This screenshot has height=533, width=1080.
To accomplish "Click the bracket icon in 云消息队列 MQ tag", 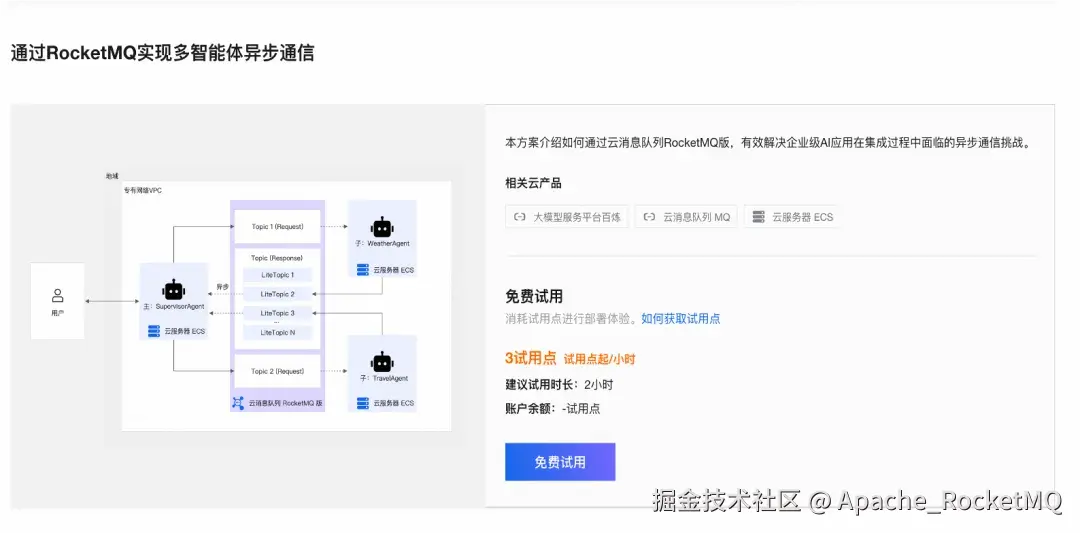I will 649,217.
